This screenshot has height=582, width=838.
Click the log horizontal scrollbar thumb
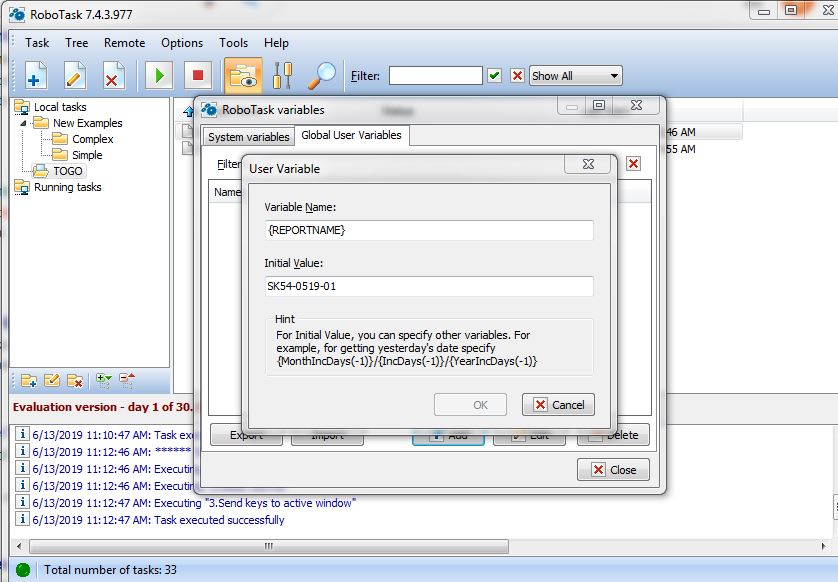(269, 546)
